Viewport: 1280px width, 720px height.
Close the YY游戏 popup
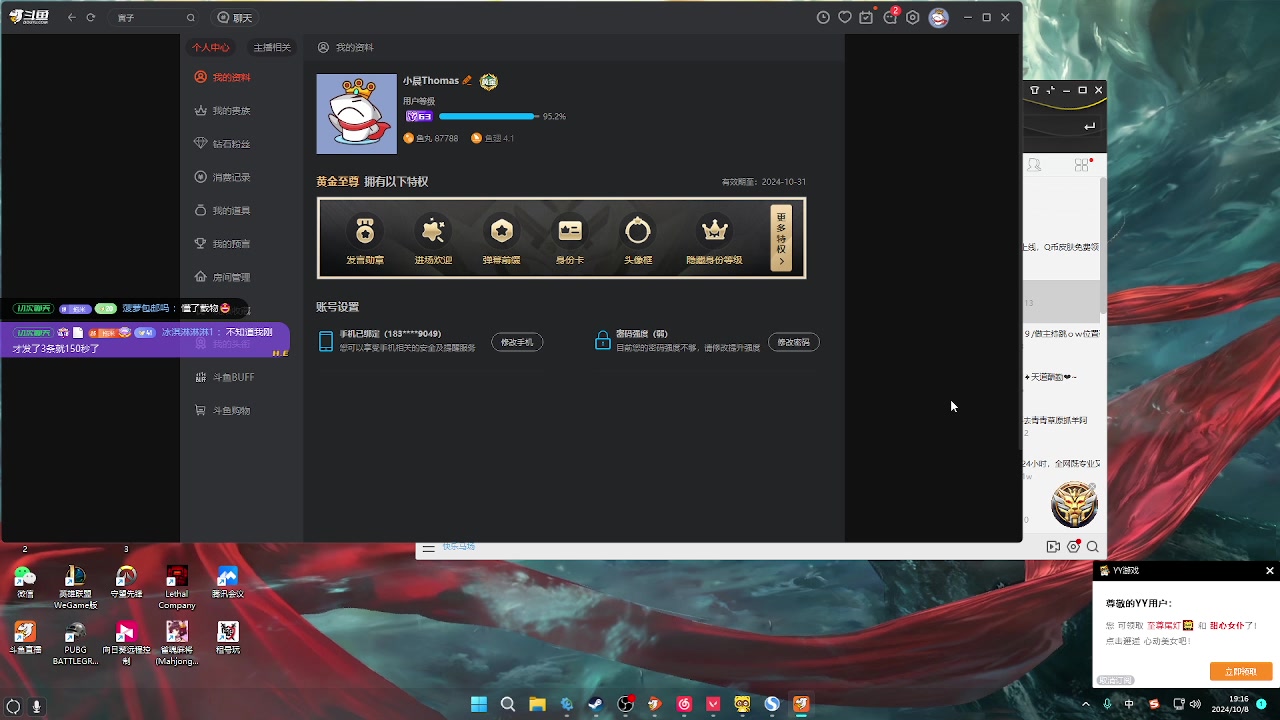point(1270,571)
